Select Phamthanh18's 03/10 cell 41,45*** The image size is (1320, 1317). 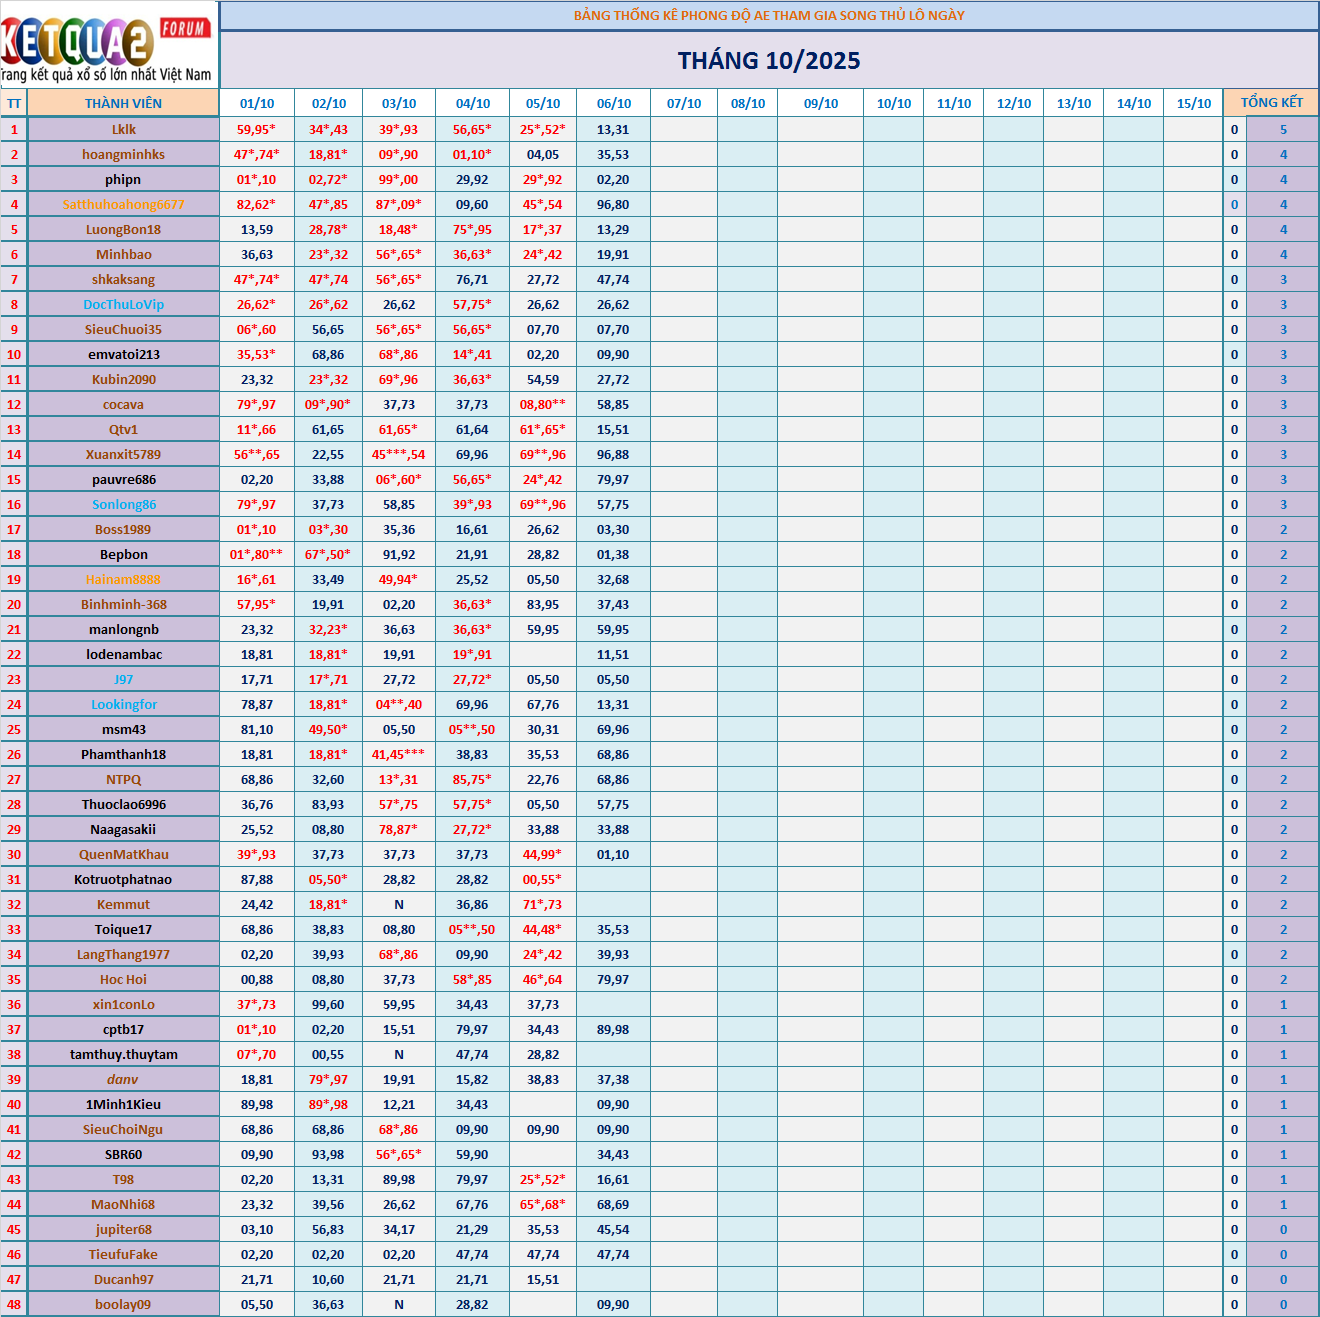[398, 755]
